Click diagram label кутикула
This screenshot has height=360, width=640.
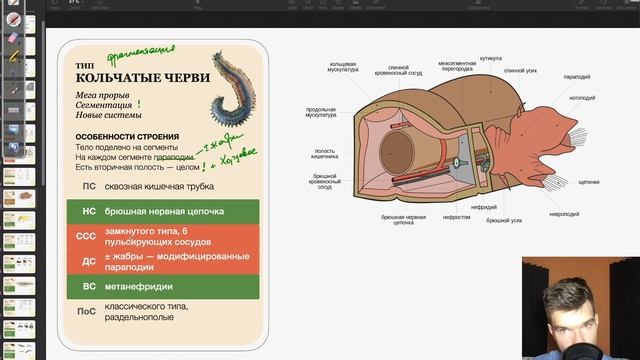click(x=491, y=58)
